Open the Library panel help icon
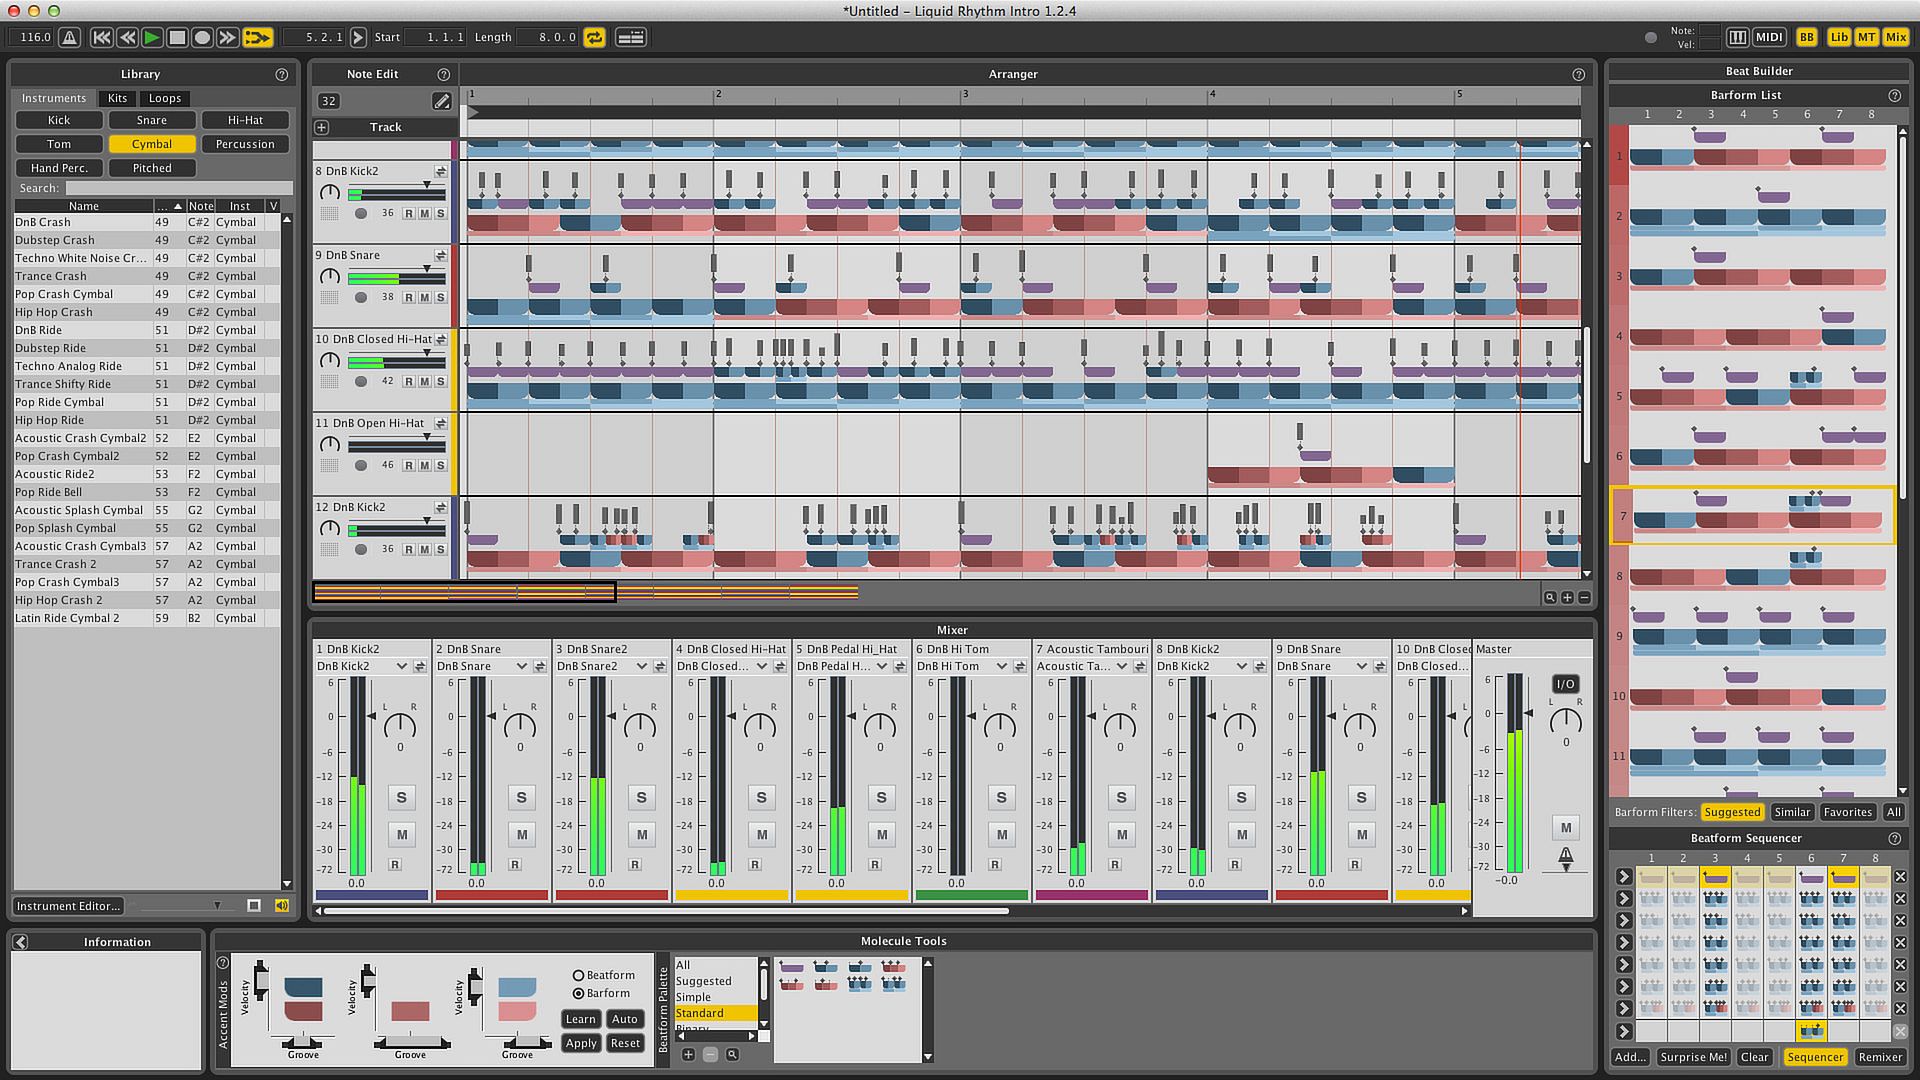The image size is (1920, 1080). [x=282, y=74]
